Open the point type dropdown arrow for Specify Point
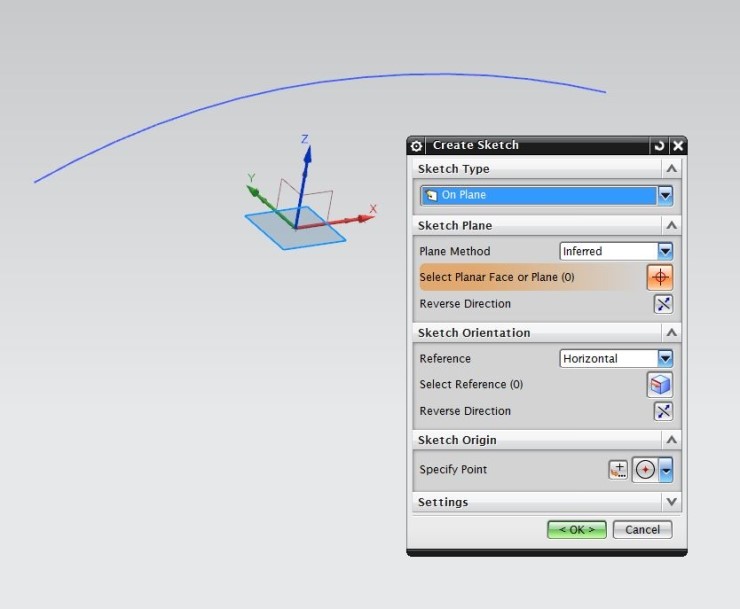This screenshot has height=609, width=740. coord(665,470)
